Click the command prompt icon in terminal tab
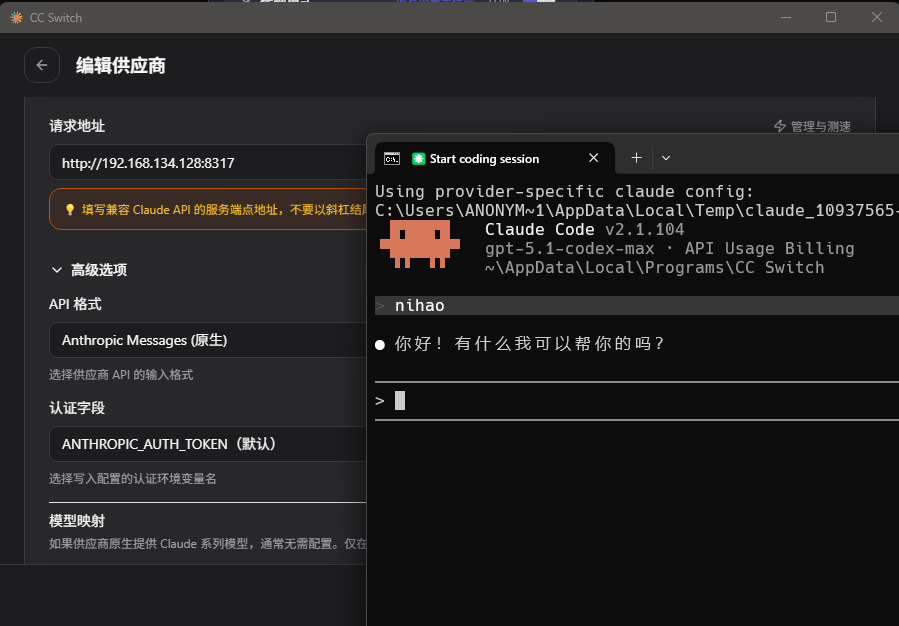 point(392,159)
